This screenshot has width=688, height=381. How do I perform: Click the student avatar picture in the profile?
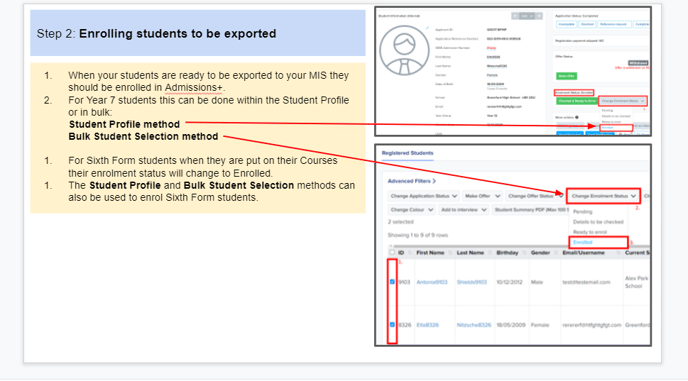(404, 50)
